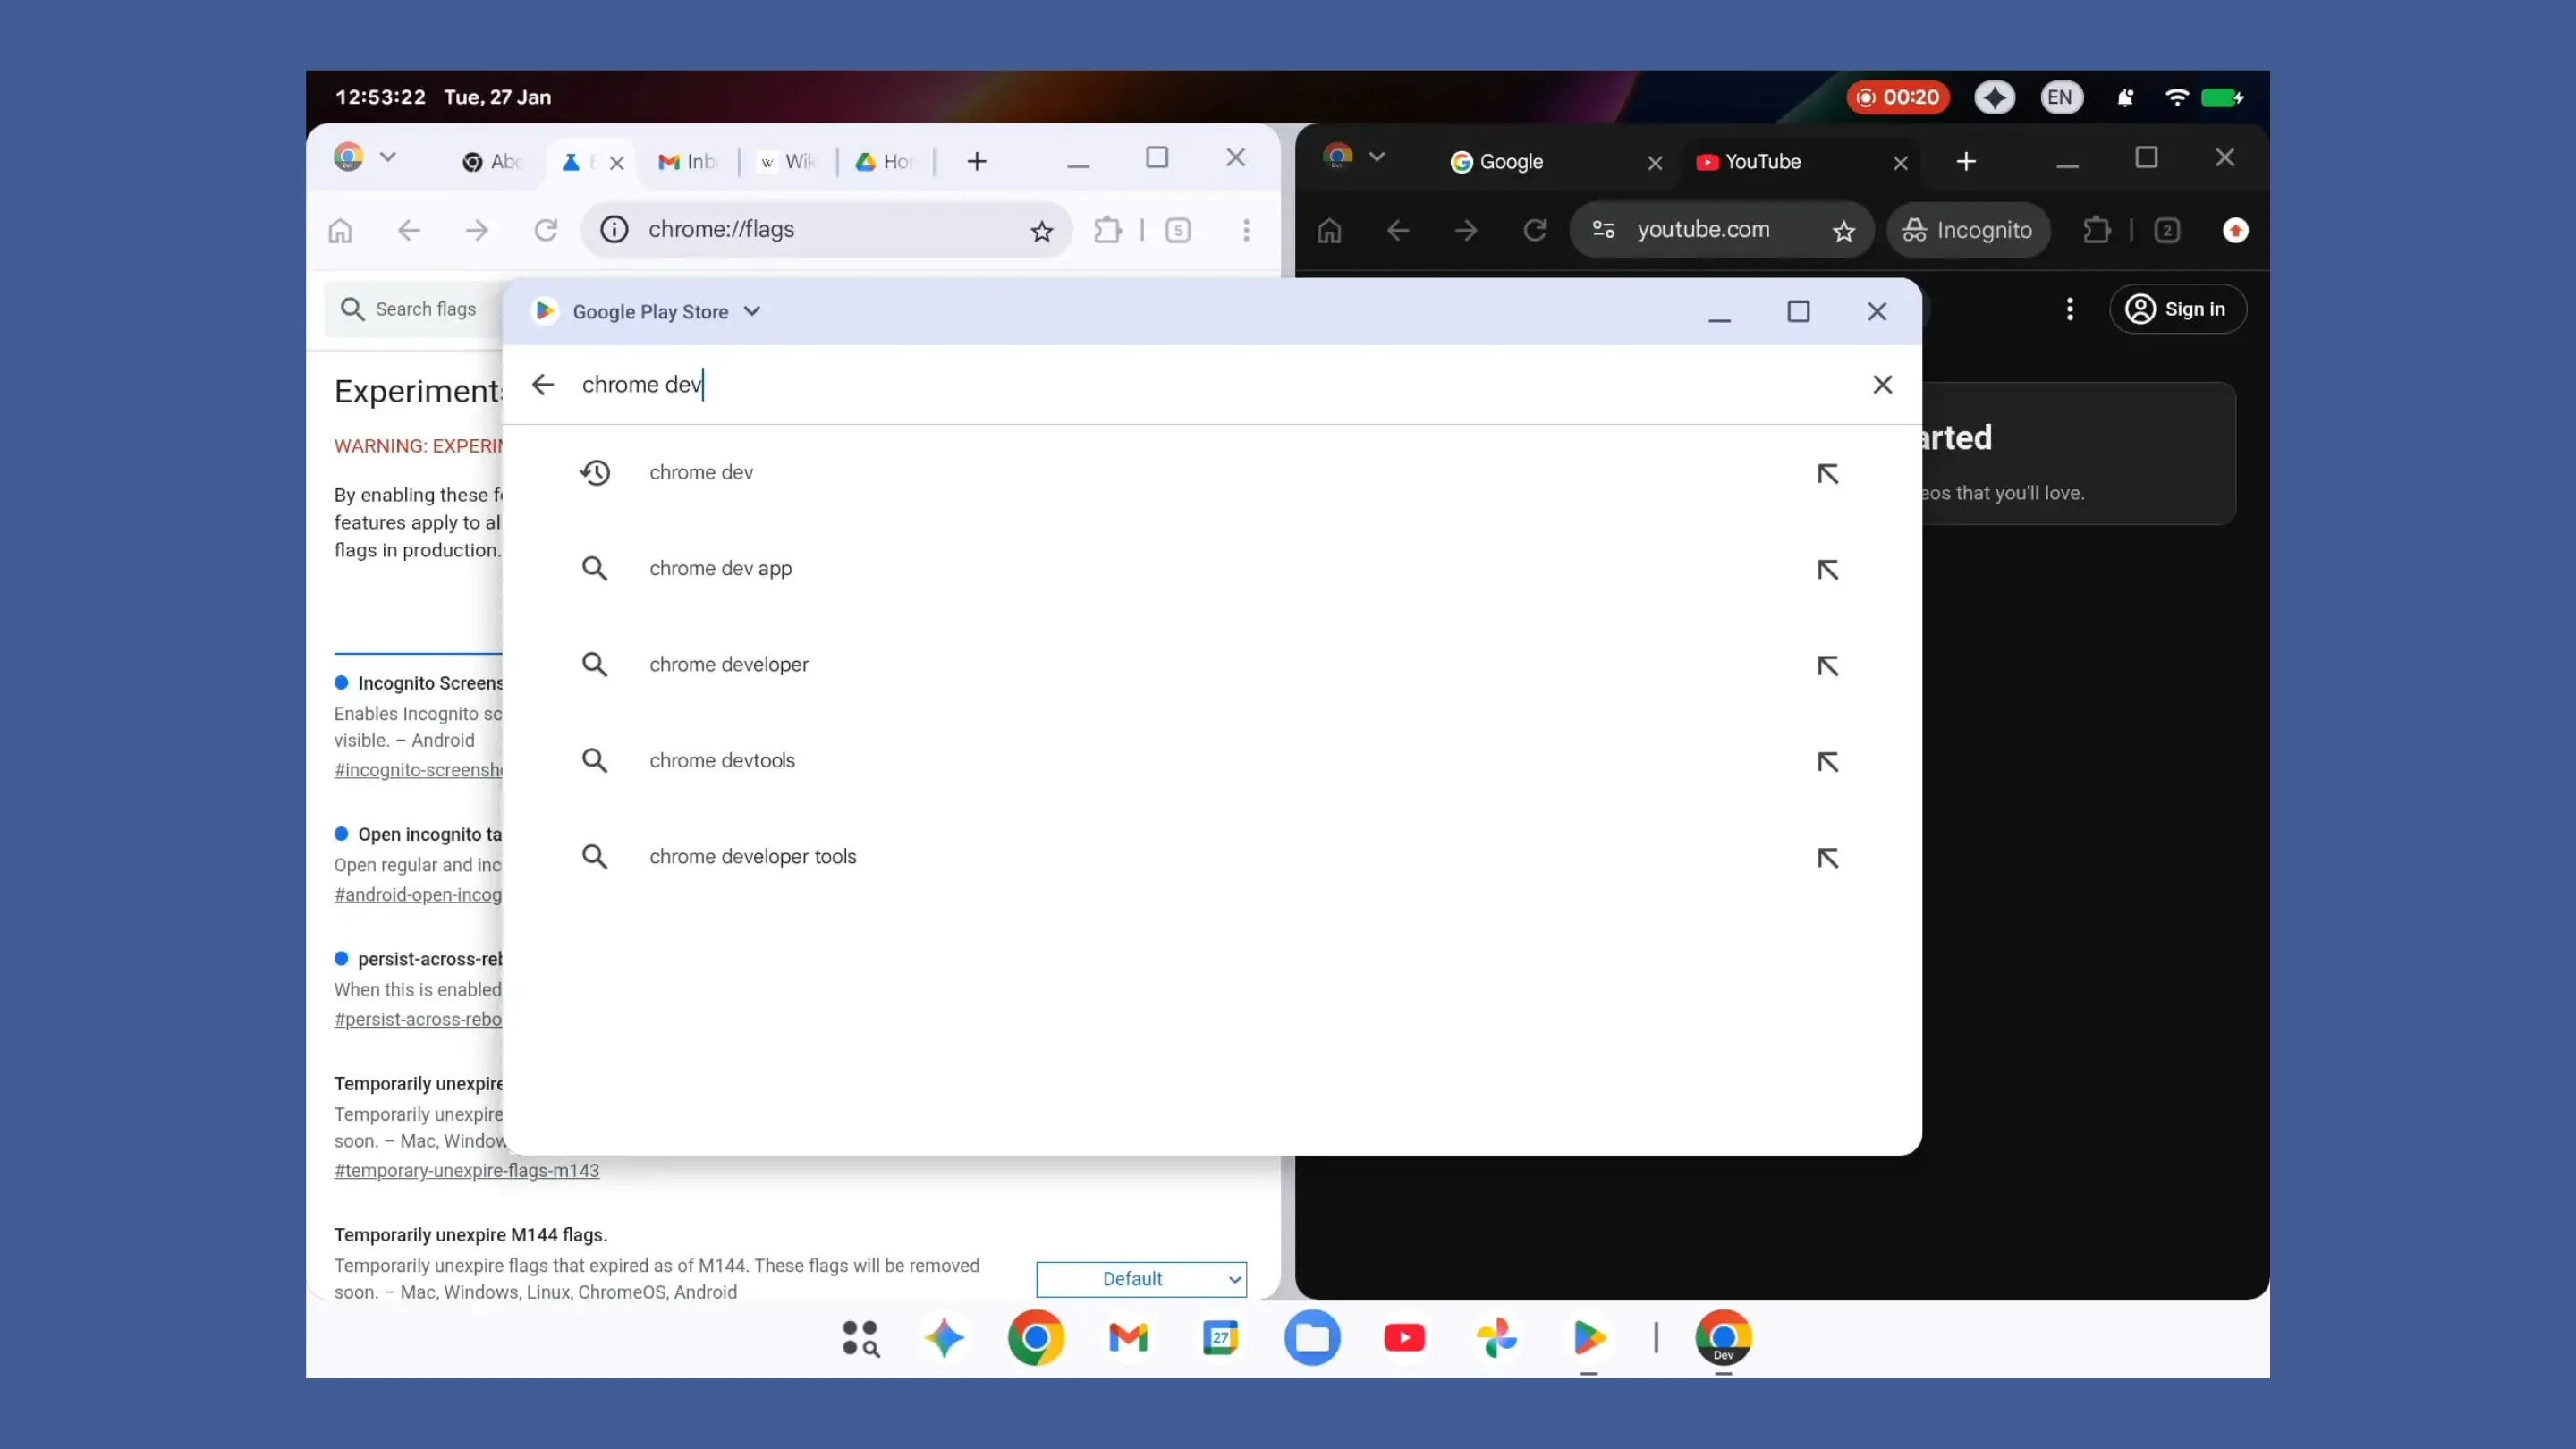The width and height of the screenshot is (2576, 1449).
Task: Open the Files app from the shelf
Action: tap(1314, 1339)
